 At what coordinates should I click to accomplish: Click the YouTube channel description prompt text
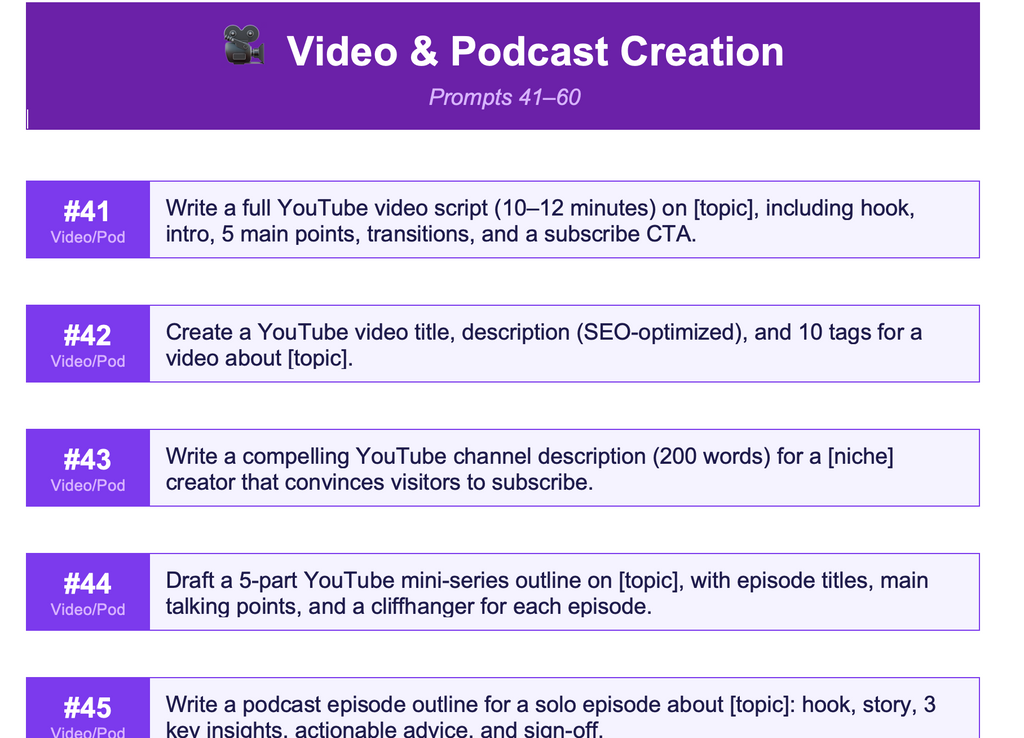[530, 469]
